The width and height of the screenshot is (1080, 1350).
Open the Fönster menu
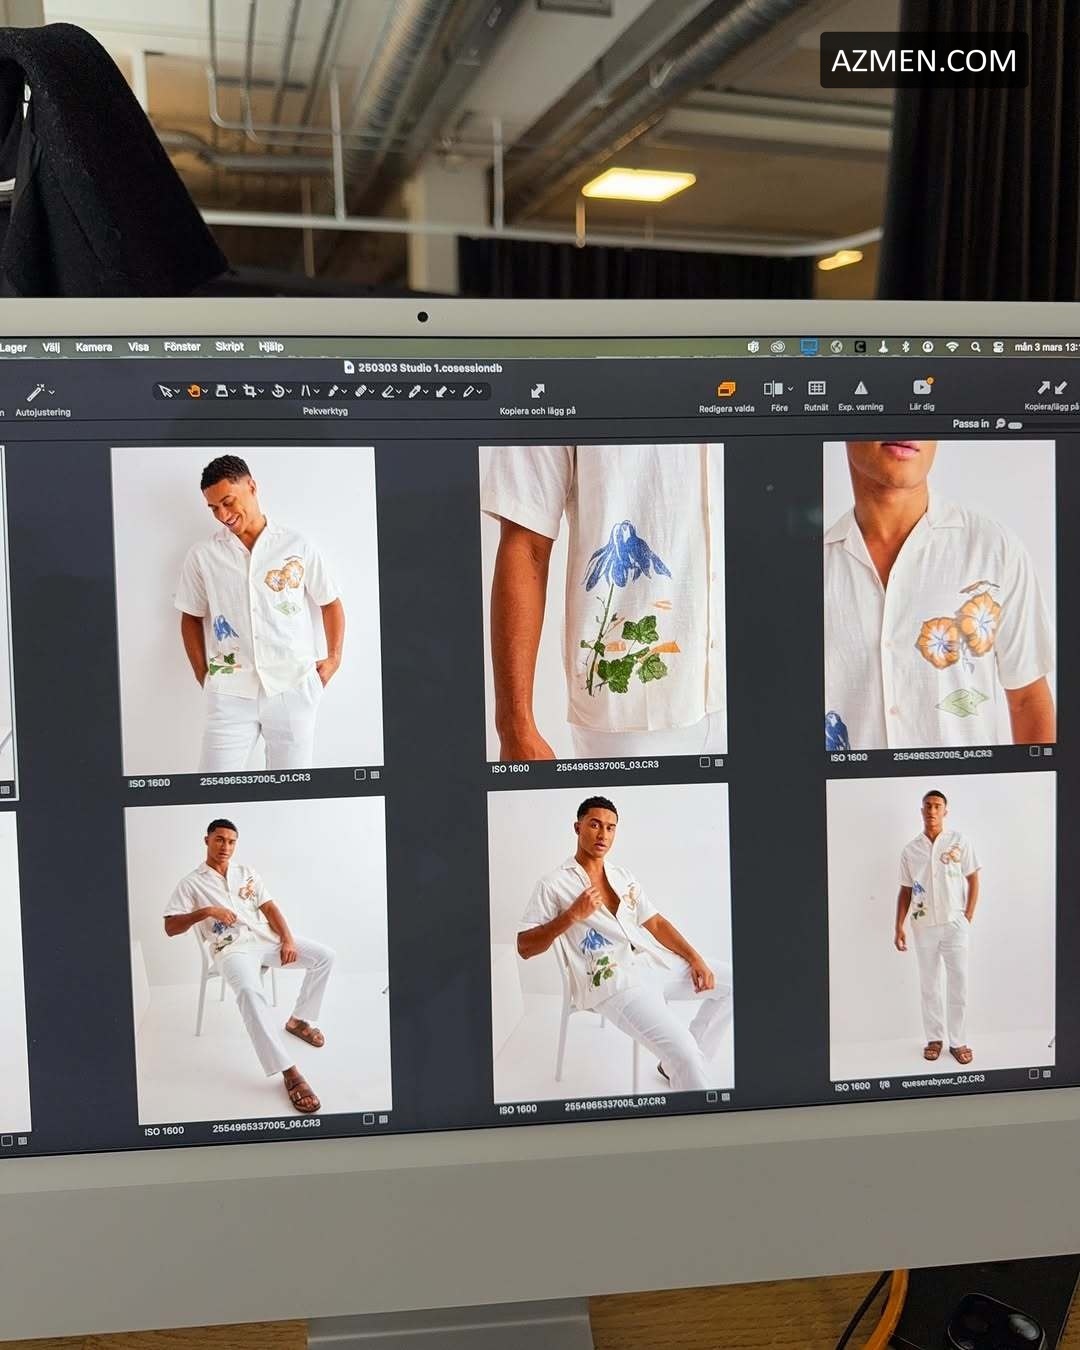coord(182,347)
